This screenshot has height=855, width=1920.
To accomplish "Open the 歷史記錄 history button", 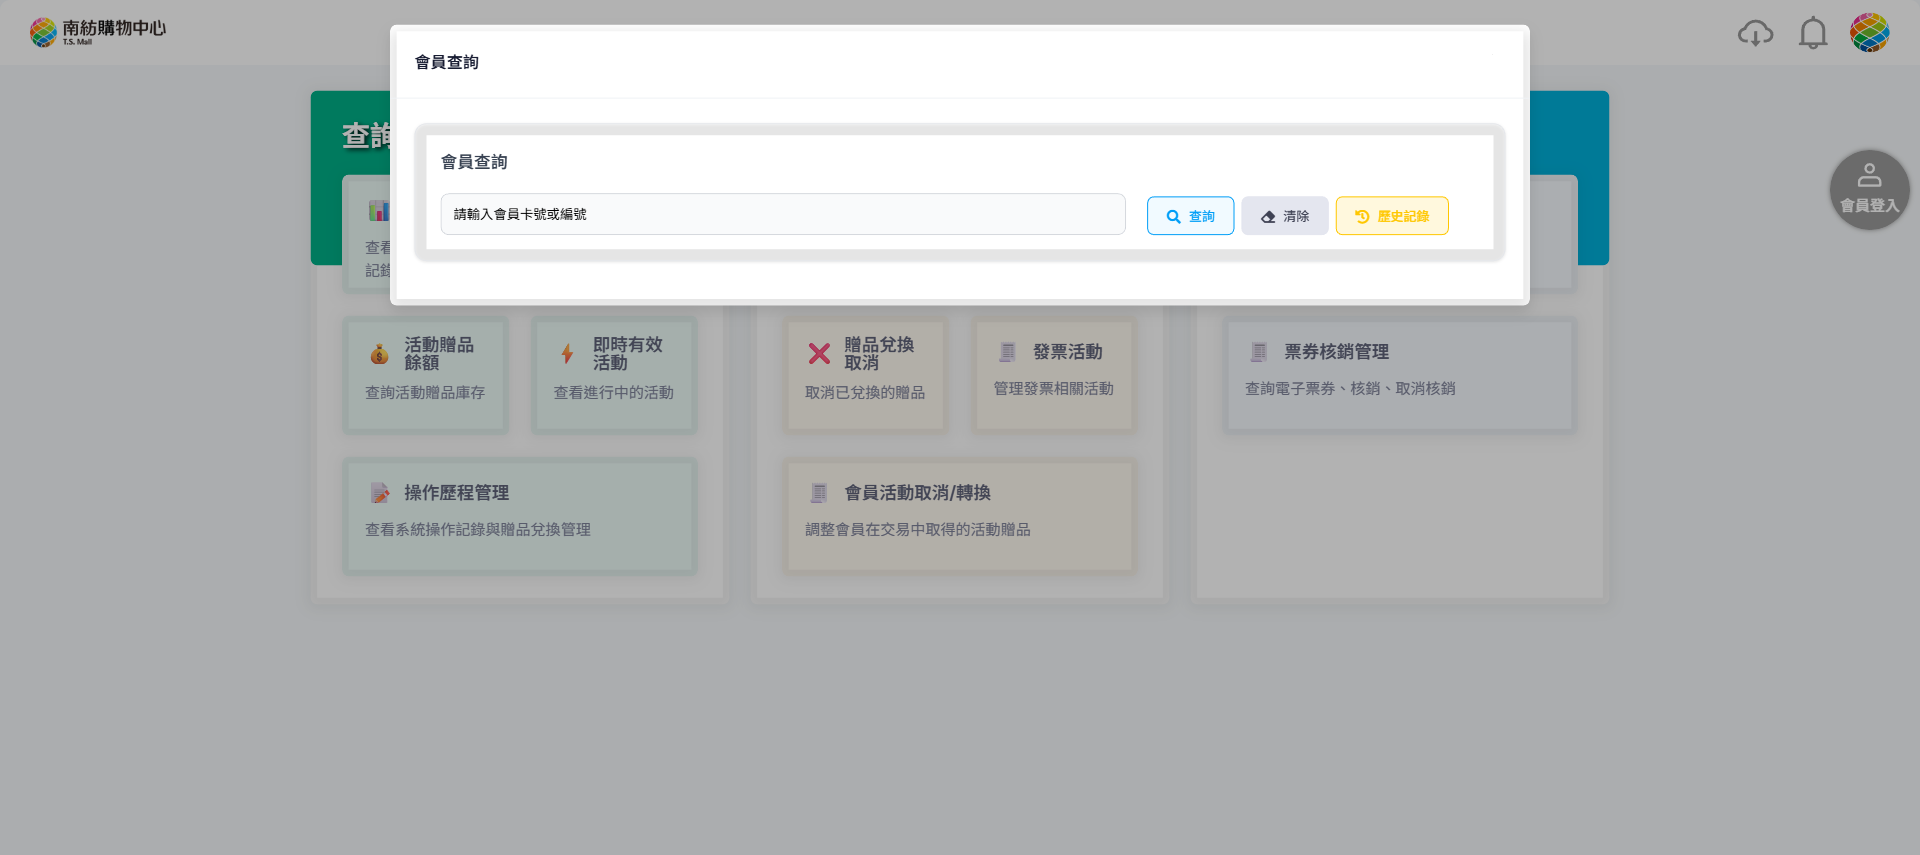I will tap(1392, 216).
